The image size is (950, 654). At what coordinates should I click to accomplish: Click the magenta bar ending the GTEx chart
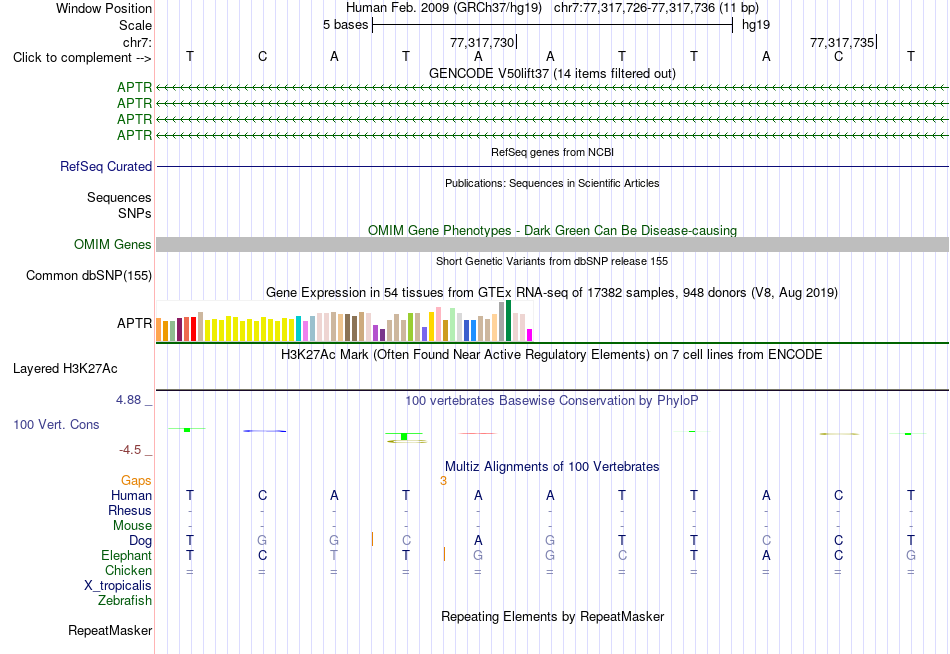pos(530,335)
